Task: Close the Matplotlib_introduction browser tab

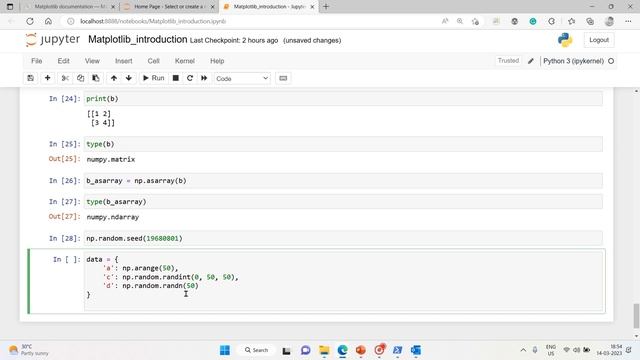Action: pyautogui.click(x=312, y=7)
